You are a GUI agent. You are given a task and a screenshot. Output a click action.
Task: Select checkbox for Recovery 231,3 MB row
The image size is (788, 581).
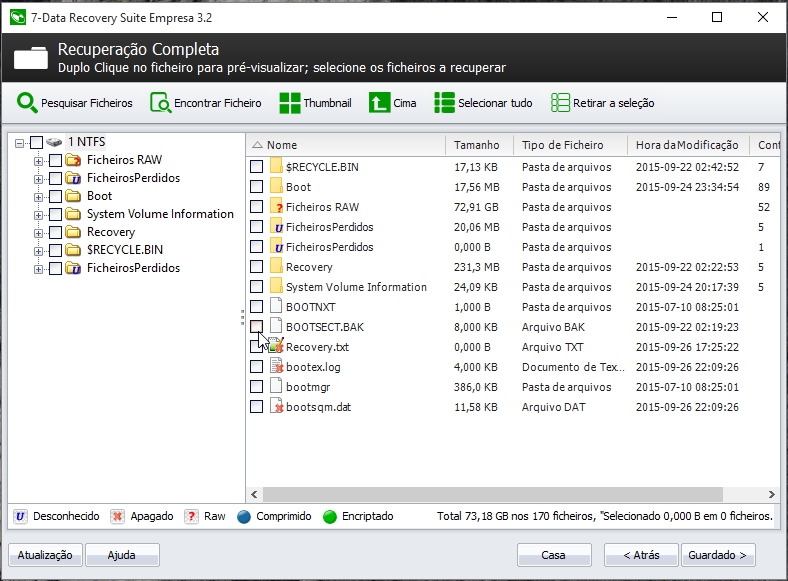click(x=256, y=266)
